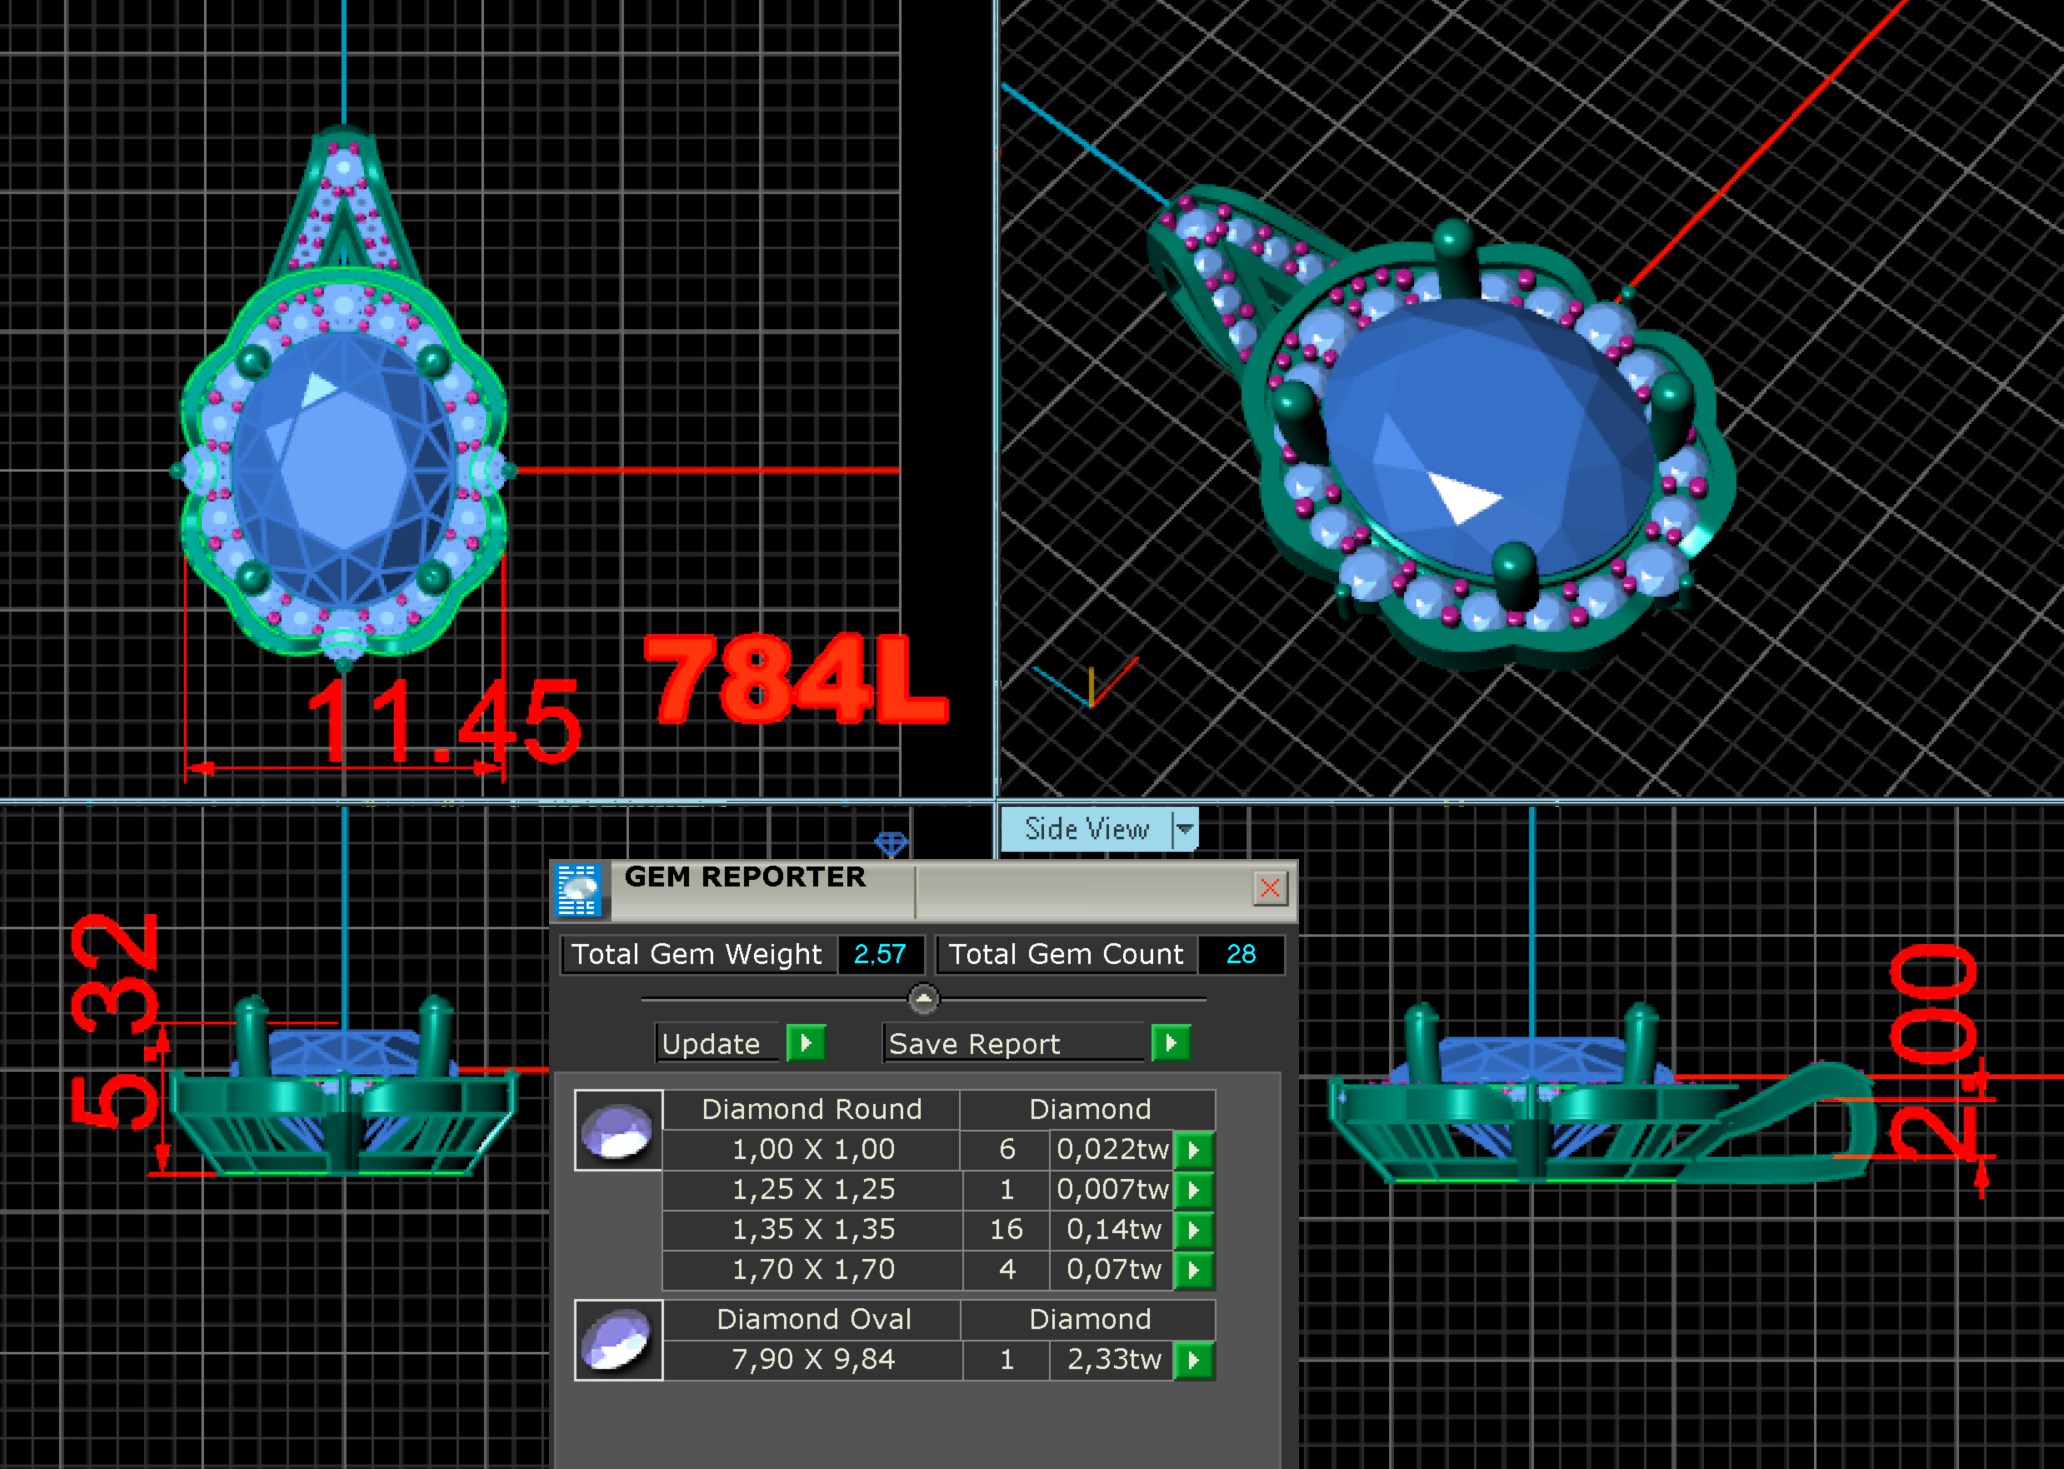This screenshot has width=2064, height=1469.
Task: Collapse panel using the round up-arrow handle
Action: tap(923, 998)
